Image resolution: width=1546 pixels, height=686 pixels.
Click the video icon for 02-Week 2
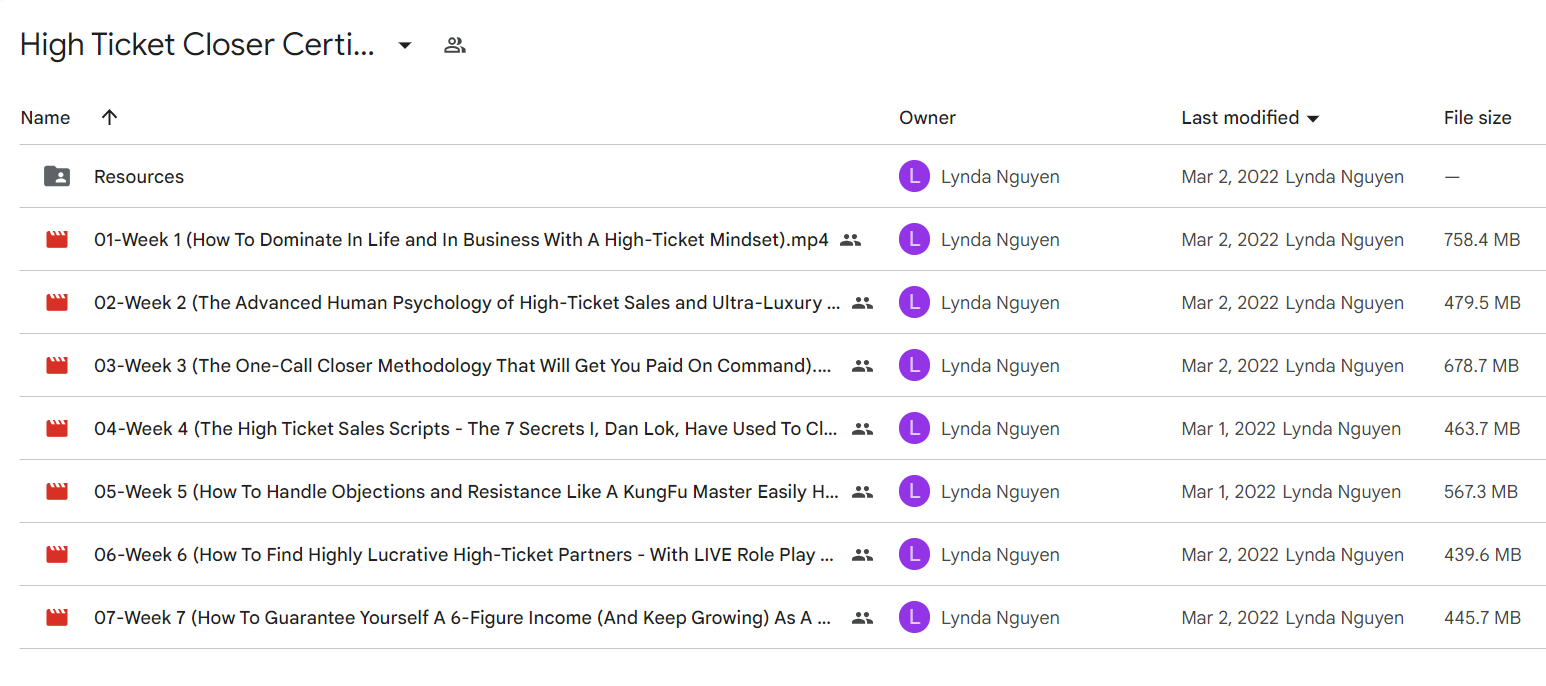[x=57, y=303]
